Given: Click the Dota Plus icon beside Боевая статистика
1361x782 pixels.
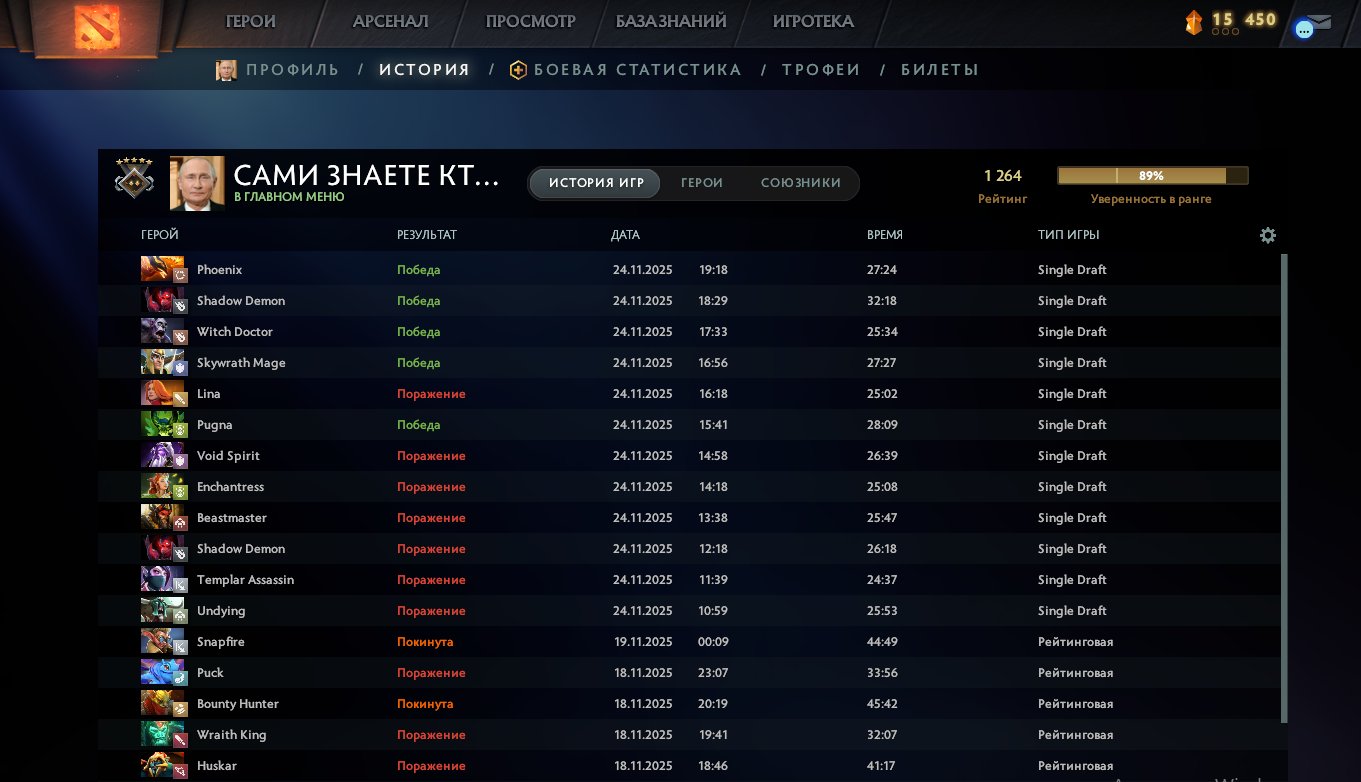Looking at the screenshot, I should tap(518, 70).
